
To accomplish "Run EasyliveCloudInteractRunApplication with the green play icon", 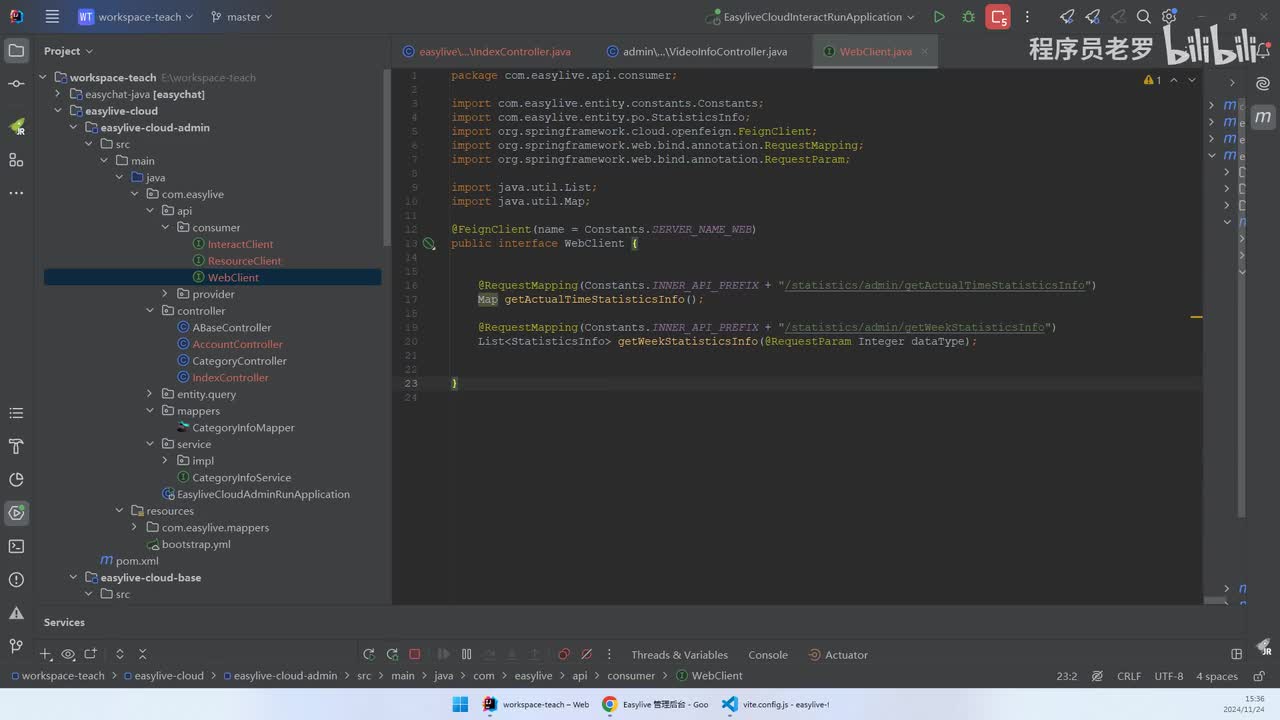I will point(938,17).
